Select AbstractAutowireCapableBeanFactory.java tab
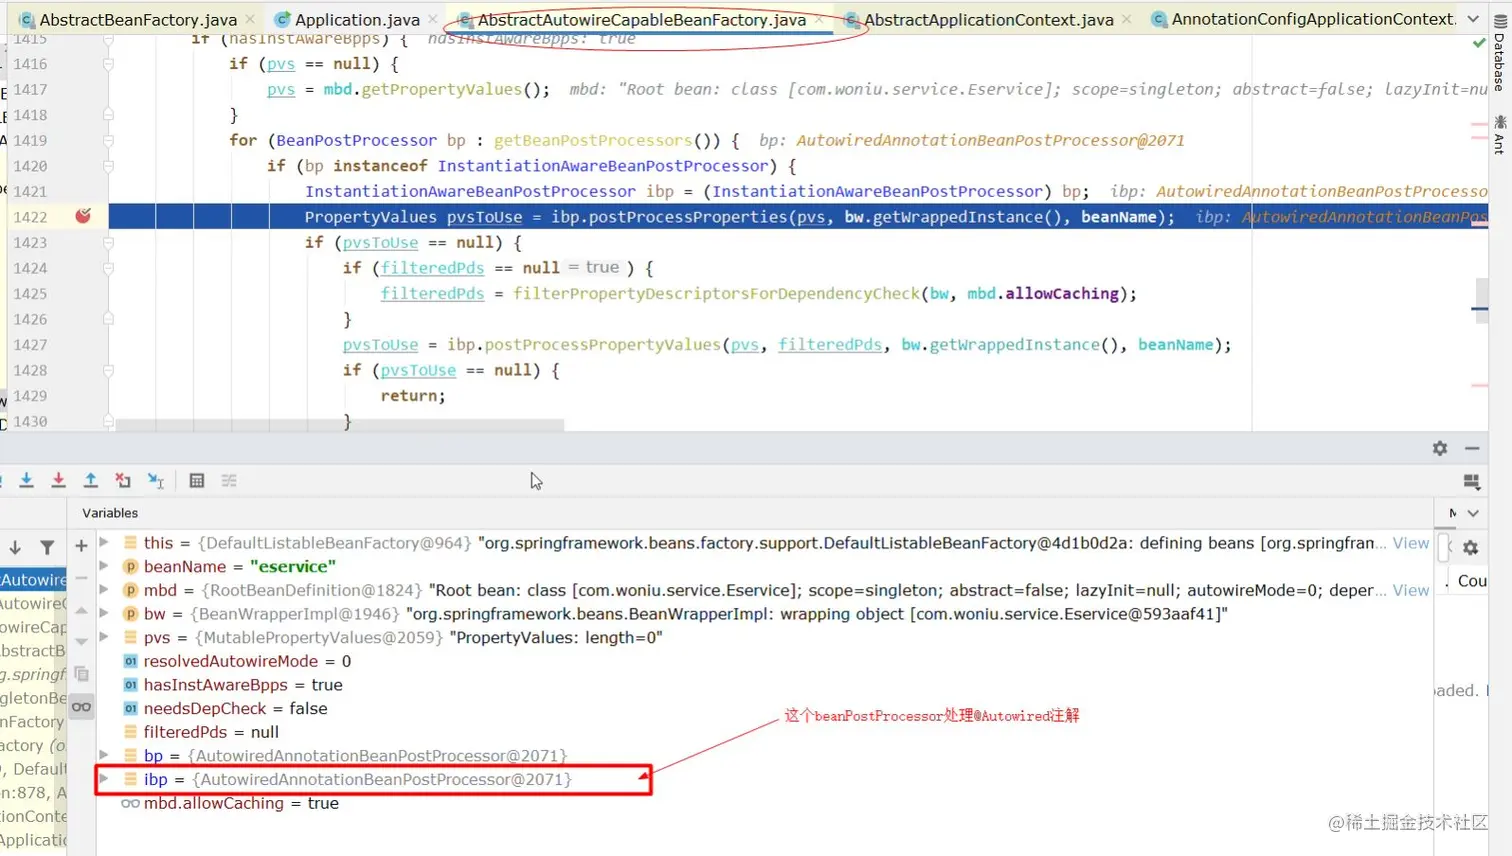 point(641,19)
